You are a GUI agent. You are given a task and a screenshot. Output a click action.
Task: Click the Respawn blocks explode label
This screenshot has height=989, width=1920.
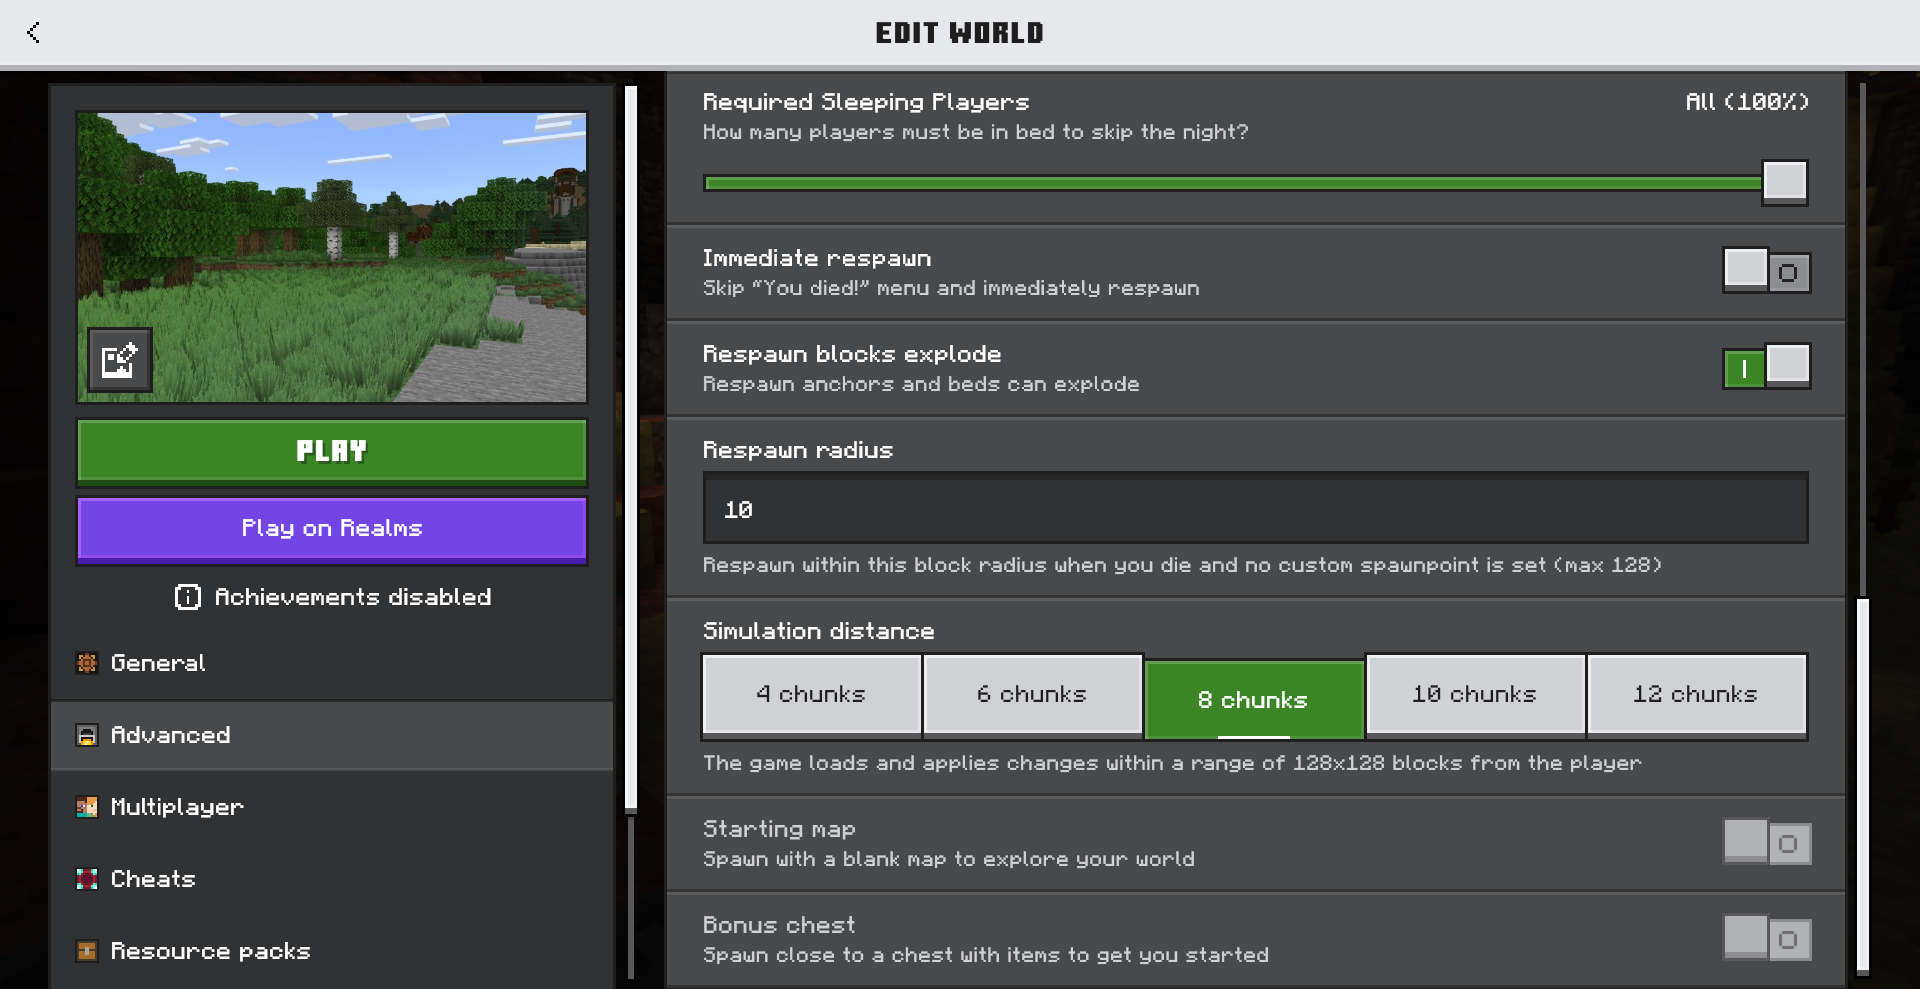[851, 354]
